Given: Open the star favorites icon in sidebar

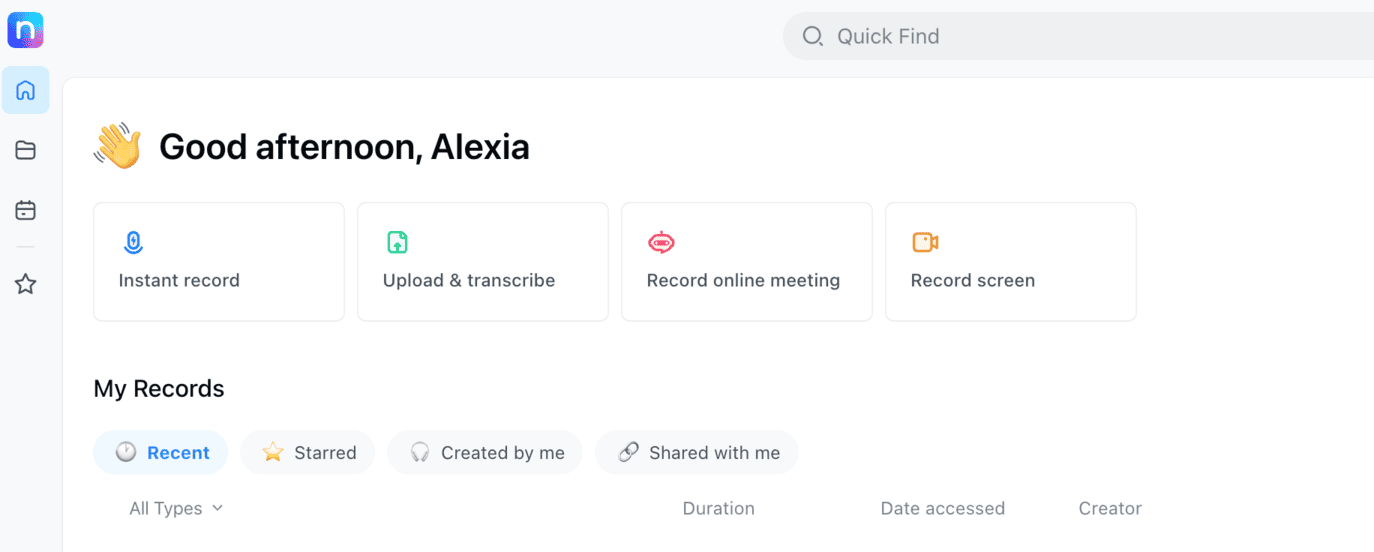Looking at the screenshot, I should click(x=26, y=285).
